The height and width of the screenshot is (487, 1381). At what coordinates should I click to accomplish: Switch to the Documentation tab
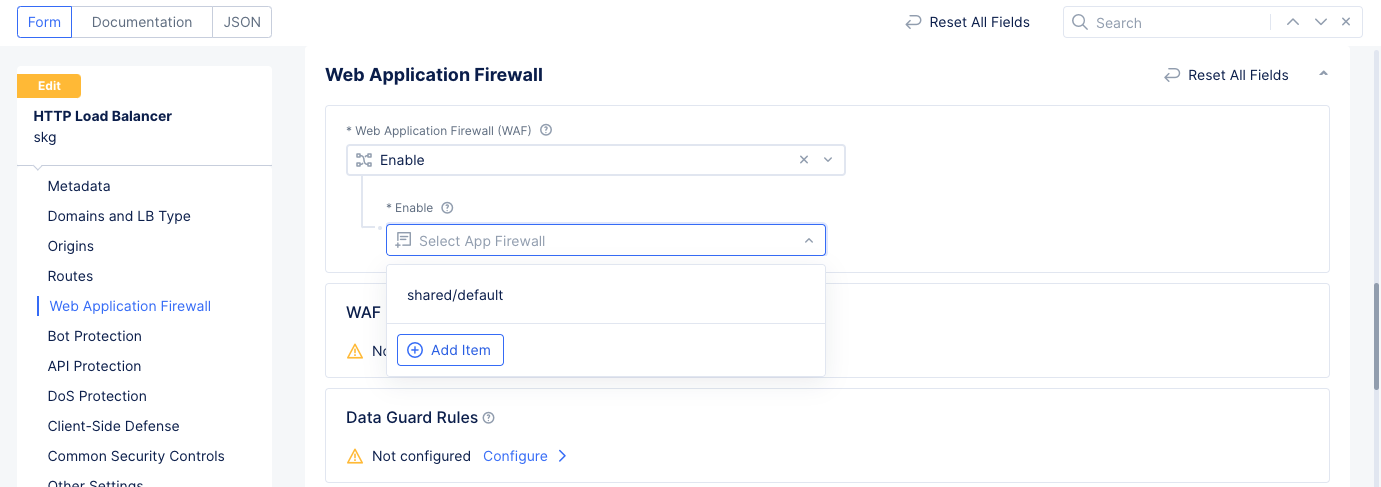(x=142, y=22)
